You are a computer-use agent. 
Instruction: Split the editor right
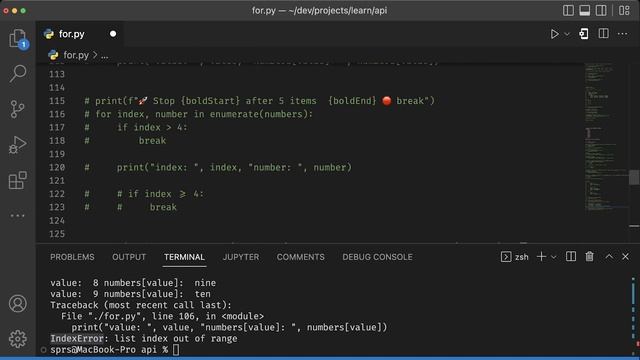(603, 33)
